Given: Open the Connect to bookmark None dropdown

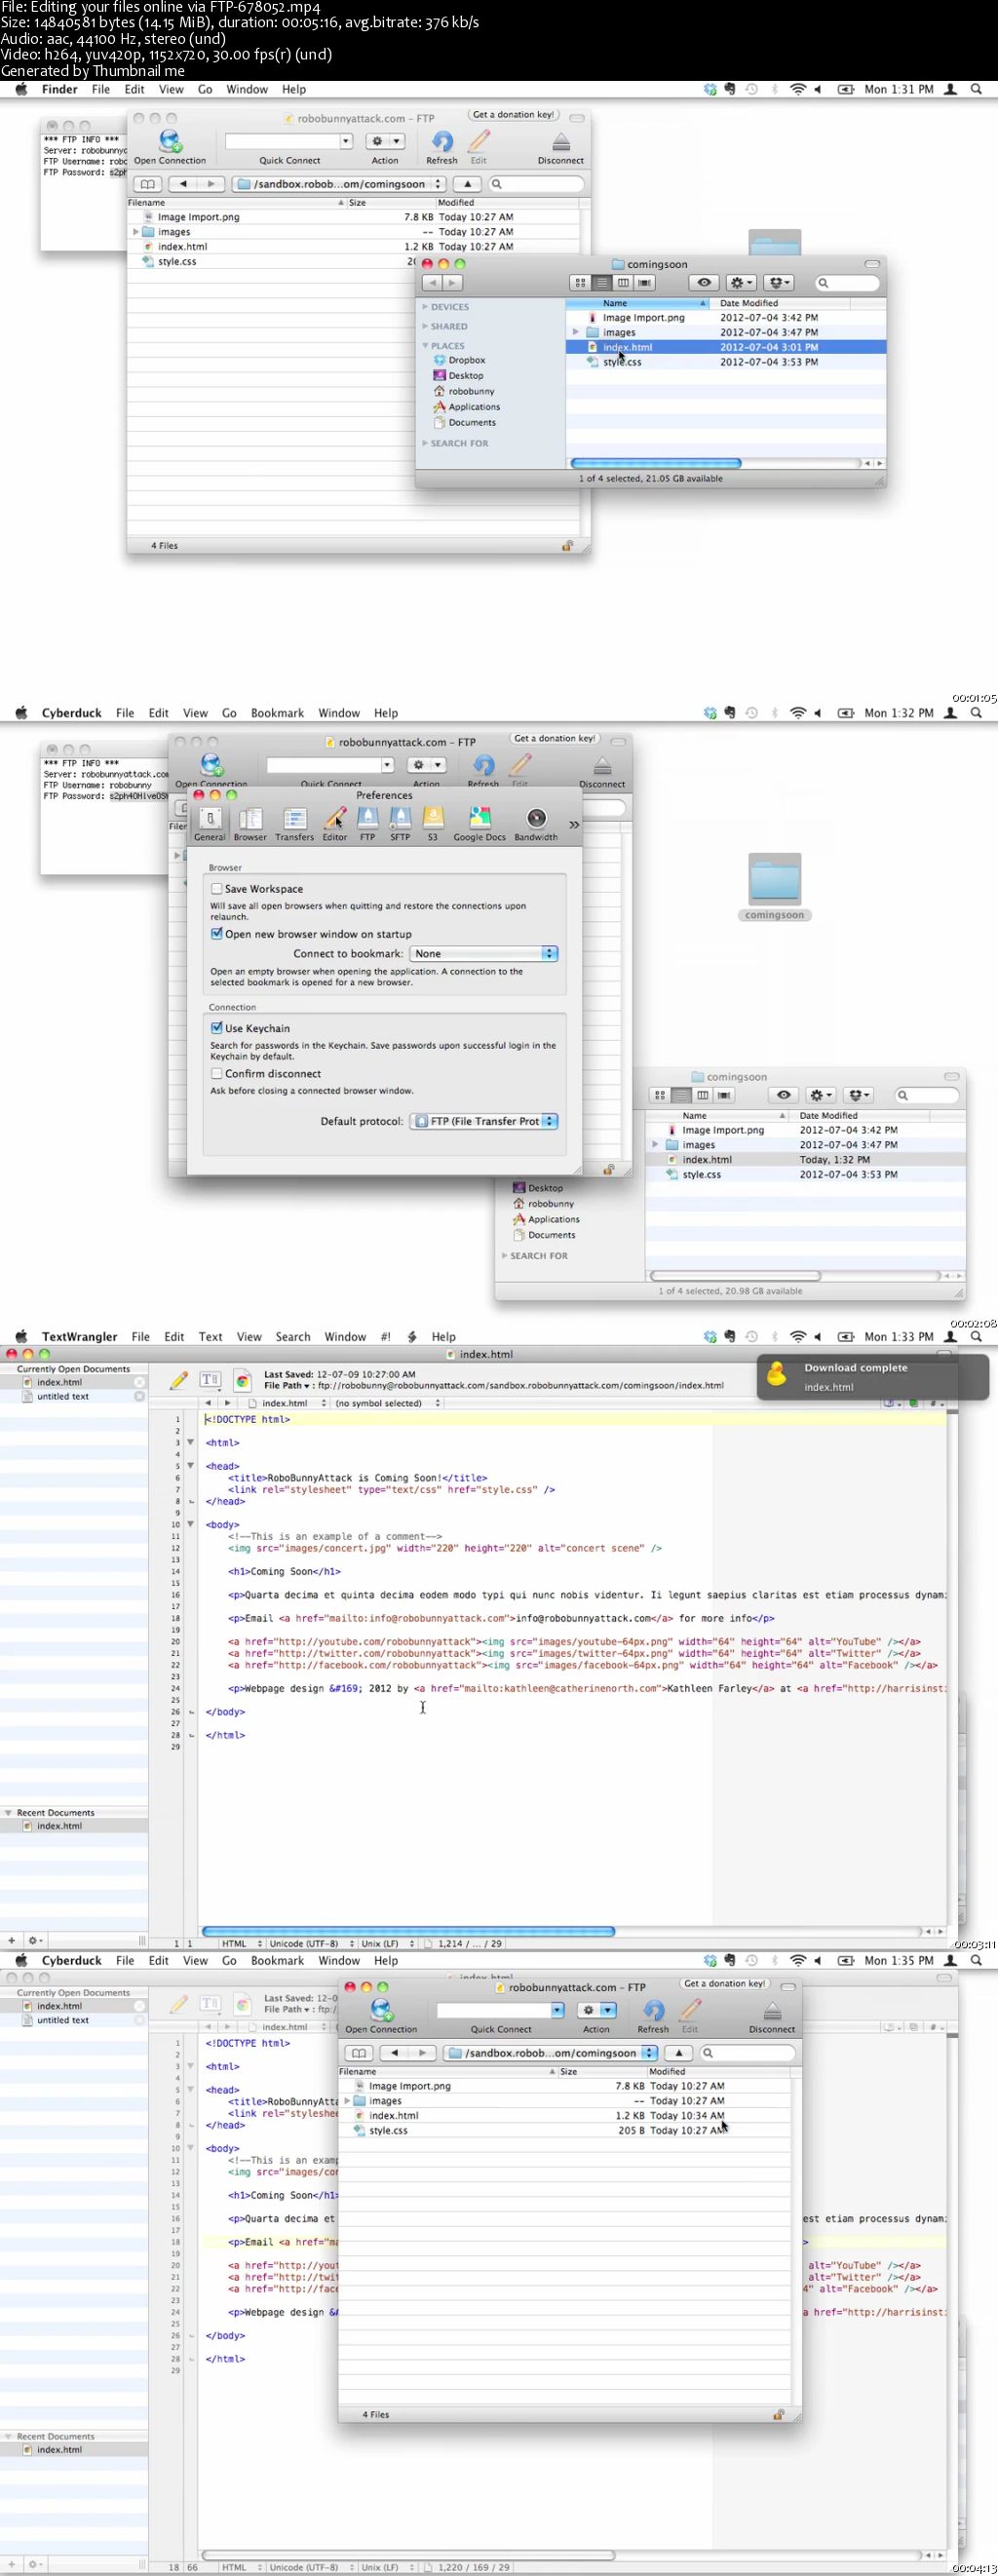Looking at the screenshot, I should click(x=484, y=953).
